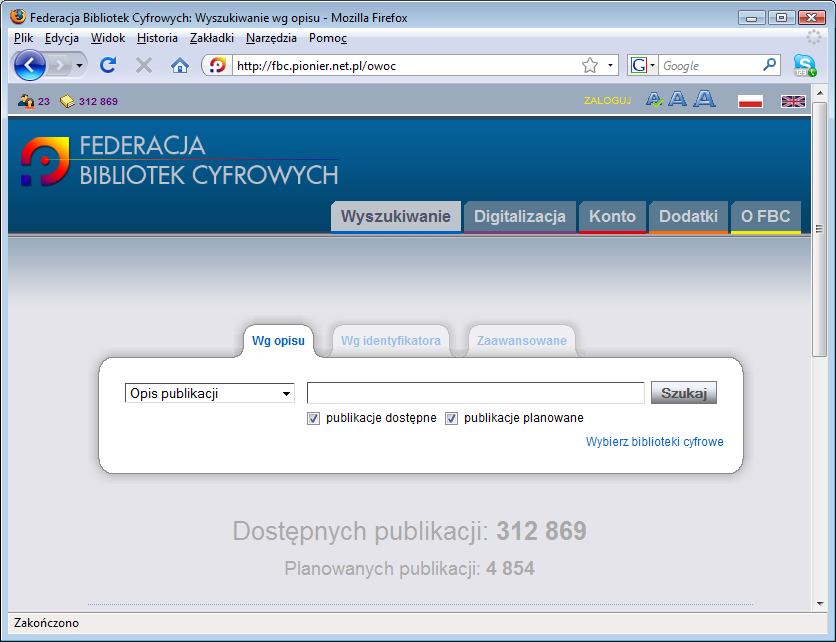Switch to the Digitalizacja tab
Screen dimensions: 836x642
click(x=520, y=216)
